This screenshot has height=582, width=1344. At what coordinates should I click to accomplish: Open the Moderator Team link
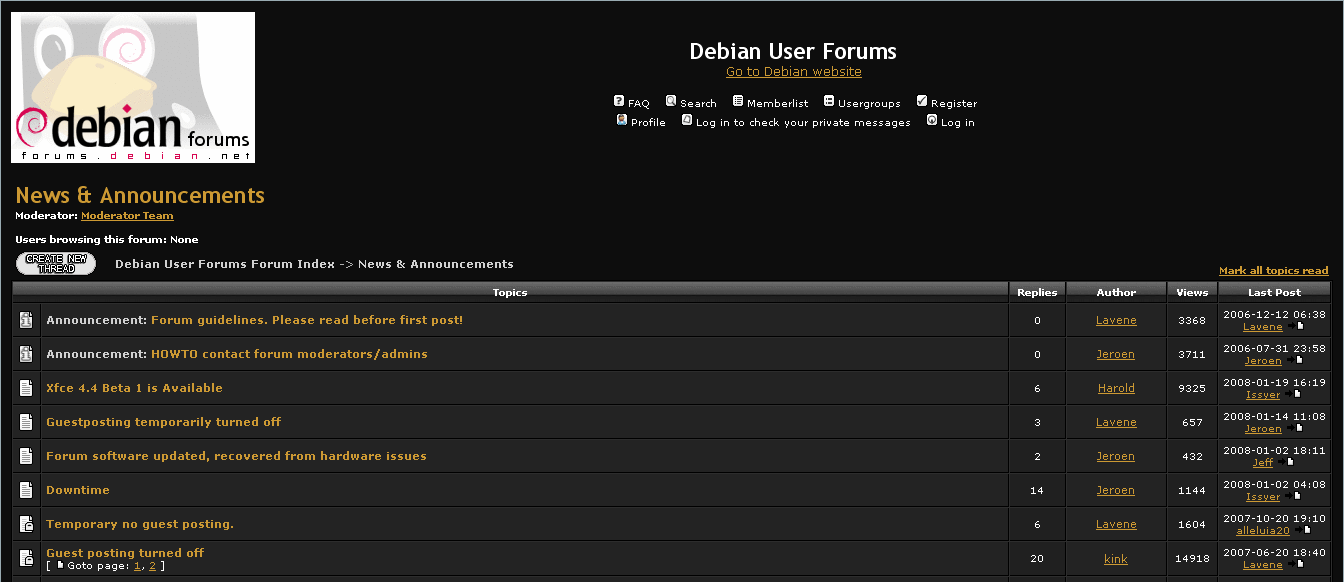[x=127, y=215]
